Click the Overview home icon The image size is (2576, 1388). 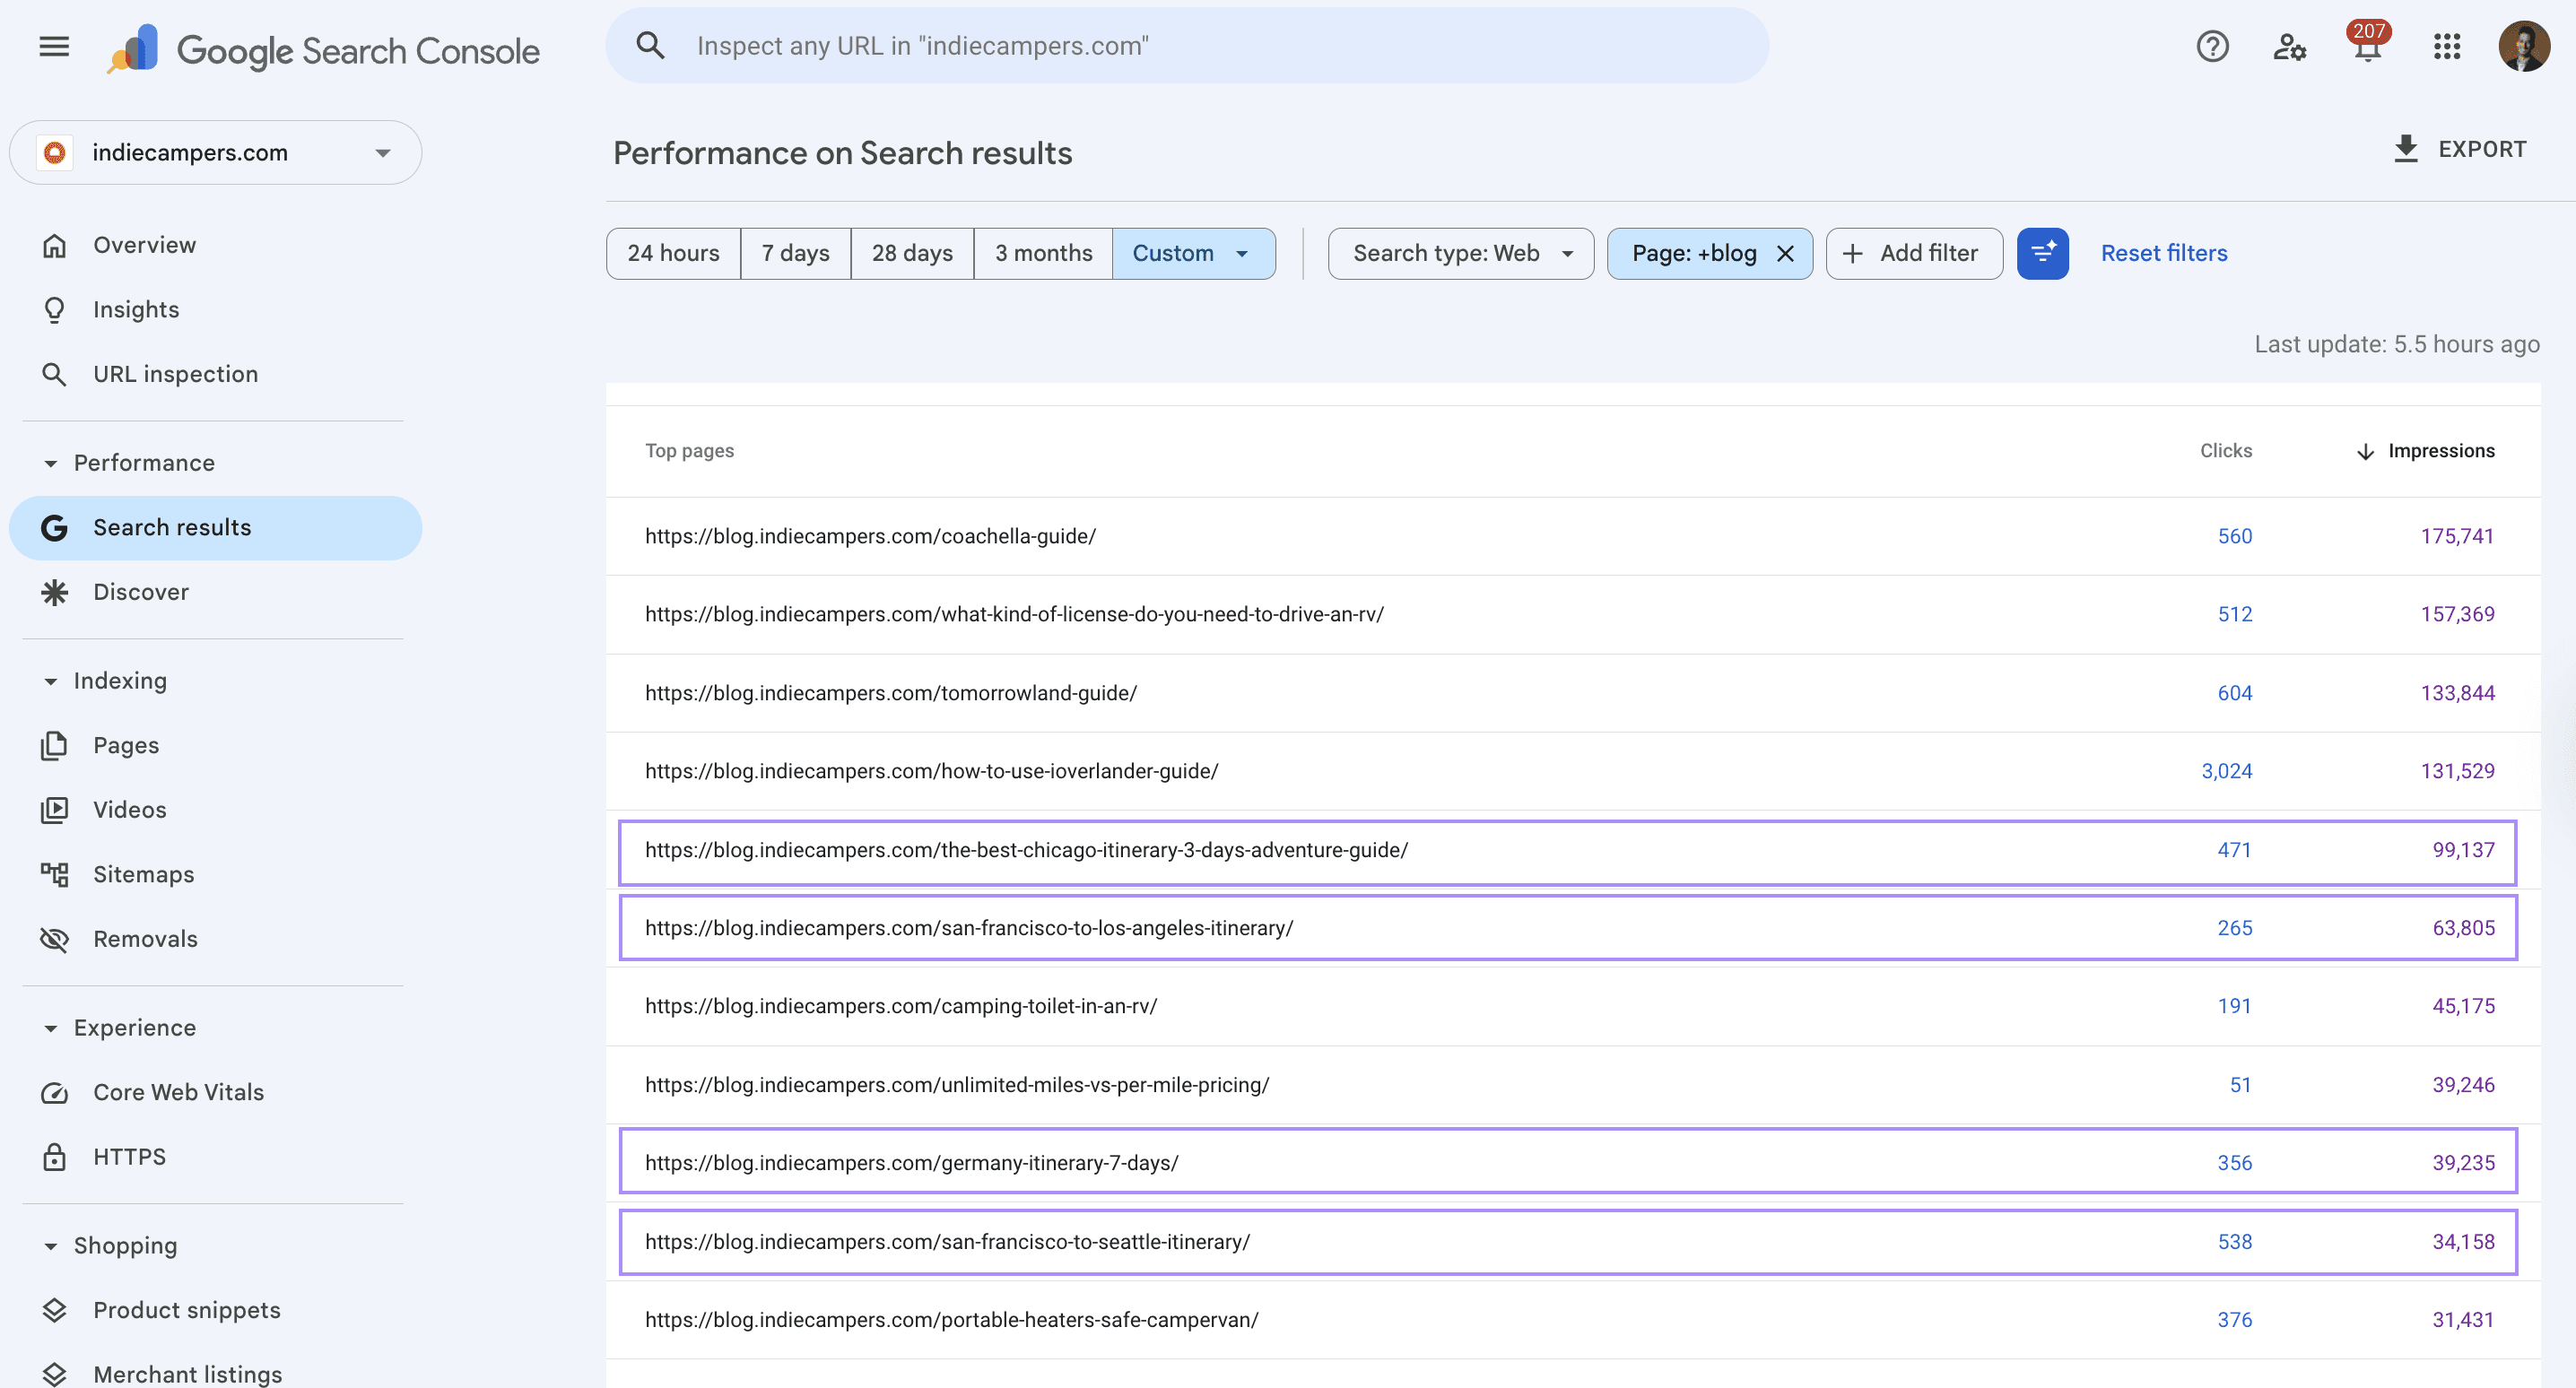pyautogui.click(x=54, y=245)
